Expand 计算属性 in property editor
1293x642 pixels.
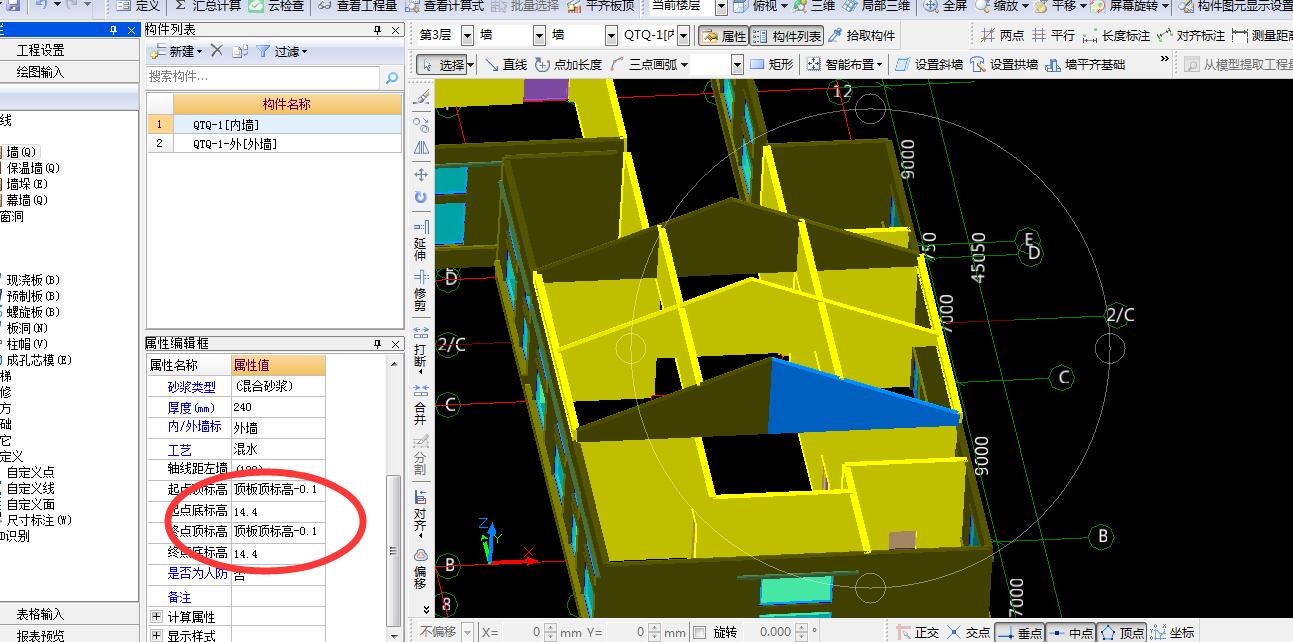(x=156, y=617)
